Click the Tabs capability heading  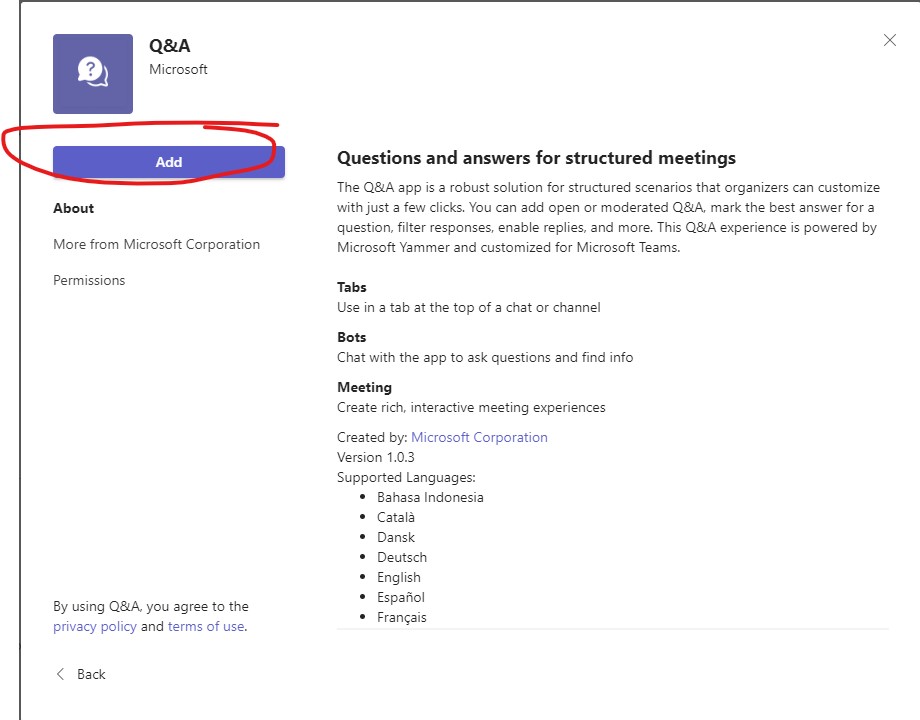352,287
